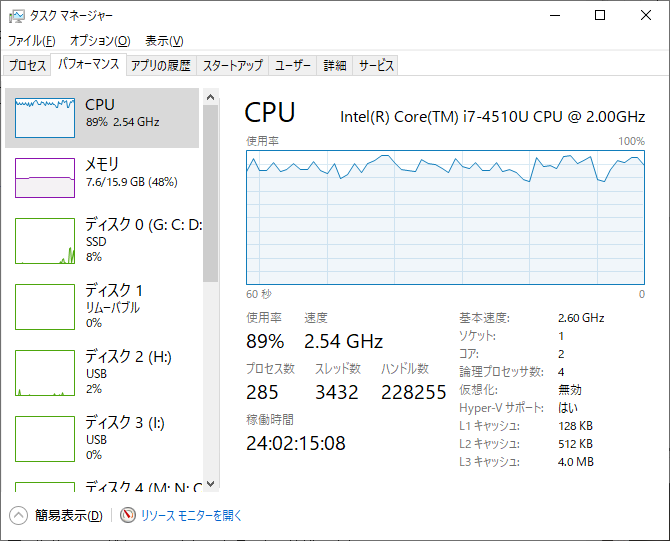
Task: Open the オプション(O) menu
Action: pyautogui.click(x=100, y=41)
